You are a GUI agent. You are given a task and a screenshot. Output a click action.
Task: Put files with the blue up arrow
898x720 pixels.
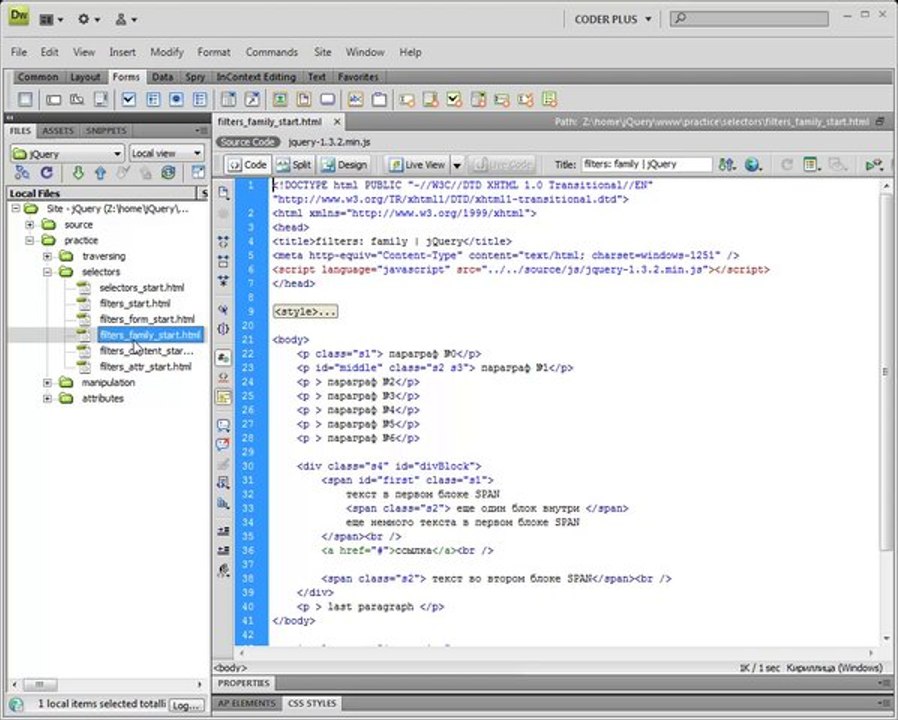point(100,172)
